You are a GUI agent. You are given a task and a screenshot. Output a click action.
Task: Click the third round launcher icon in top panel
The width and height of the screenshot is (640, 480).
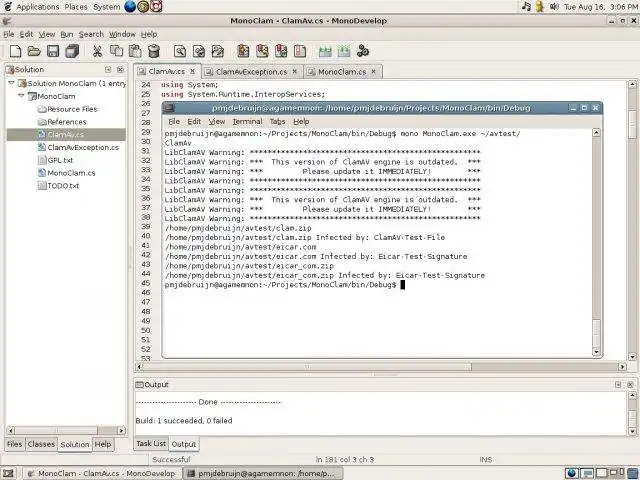click(x=156, y=7)
